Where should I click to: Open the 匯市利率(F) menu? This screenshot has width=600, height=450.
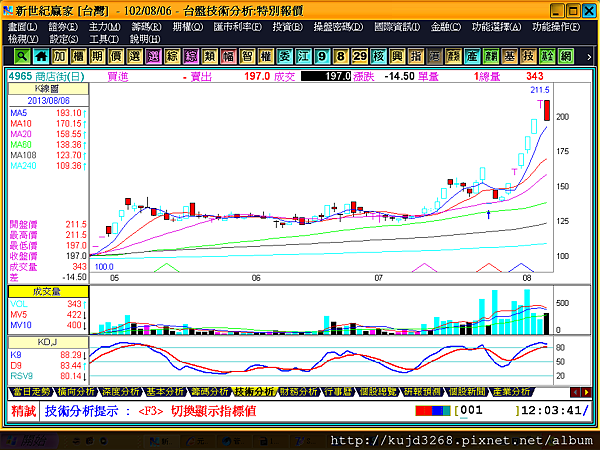(x=238, y=27)
